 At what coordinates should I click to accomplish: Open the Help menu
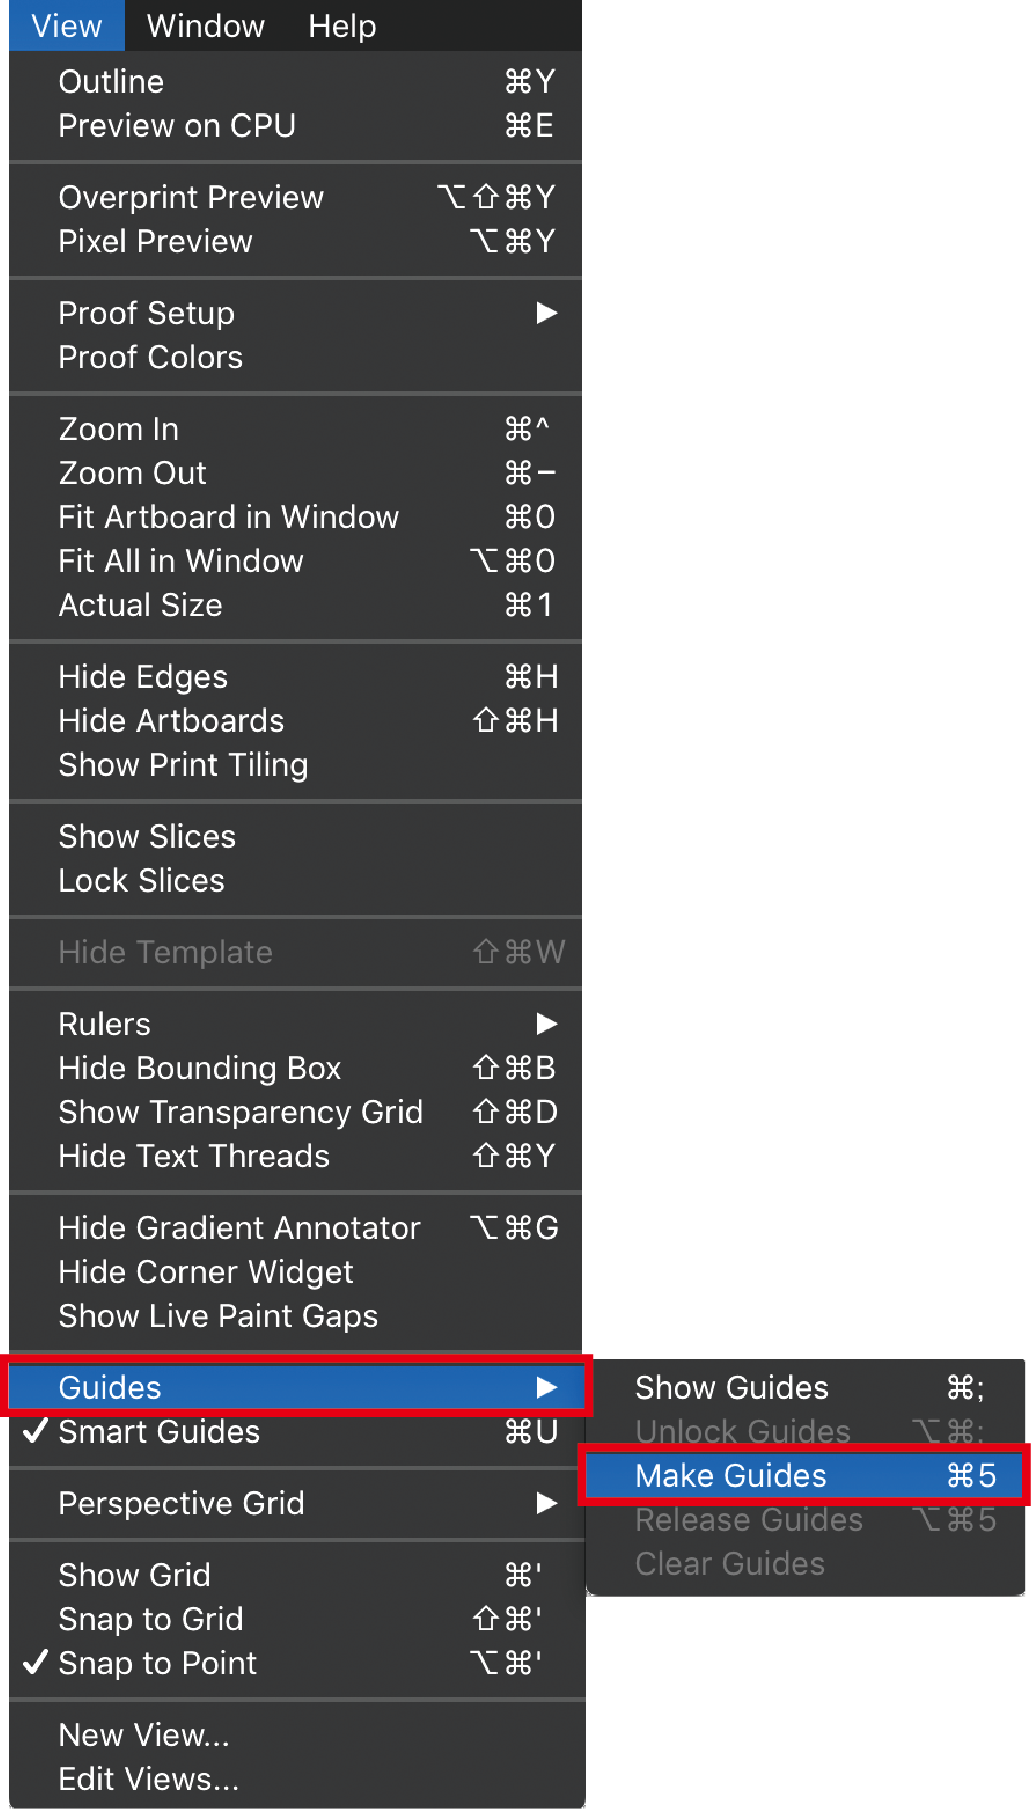click(342, 26)
